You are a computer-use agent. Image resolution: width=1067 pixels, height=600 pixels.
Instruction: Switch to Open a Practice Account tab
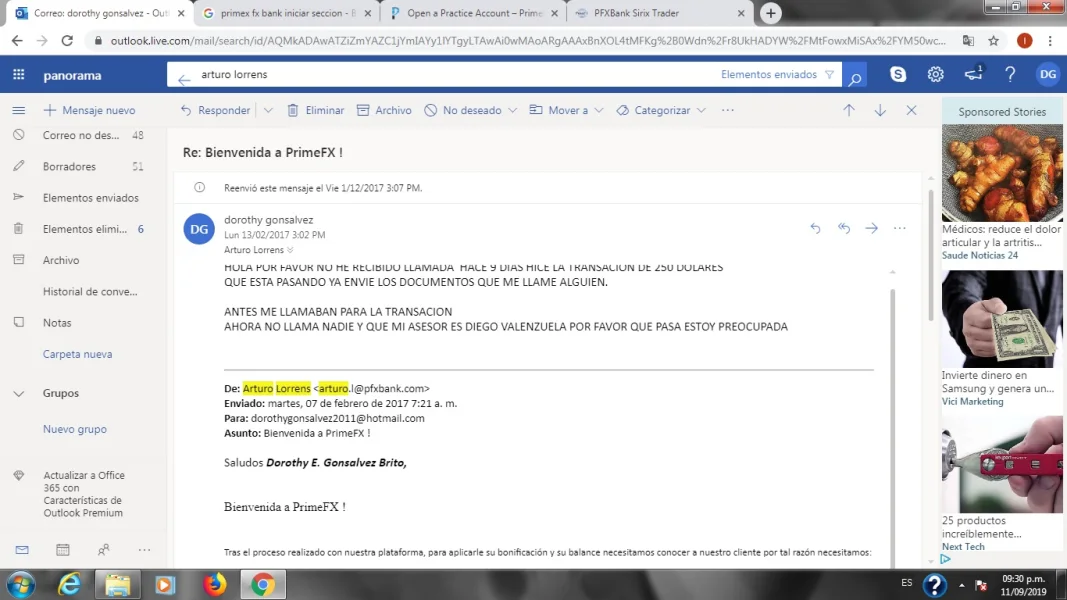tap(474, 13)
